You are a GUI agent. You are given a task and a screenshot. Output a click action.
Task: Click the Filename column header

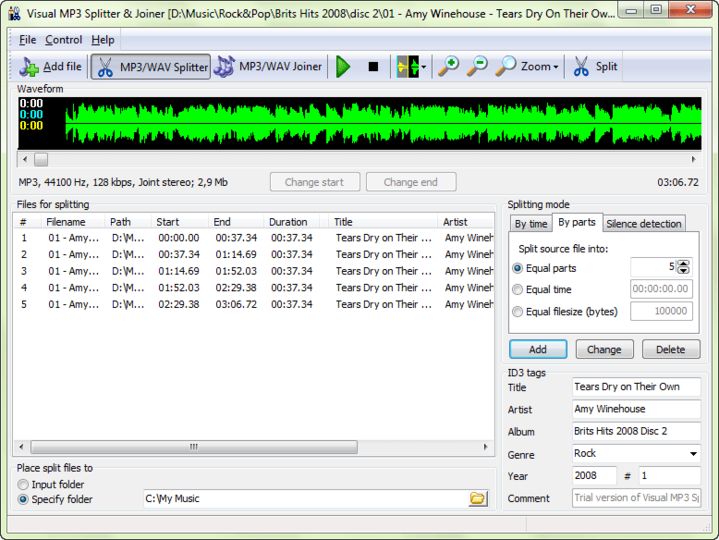click(x=73, y=222)
